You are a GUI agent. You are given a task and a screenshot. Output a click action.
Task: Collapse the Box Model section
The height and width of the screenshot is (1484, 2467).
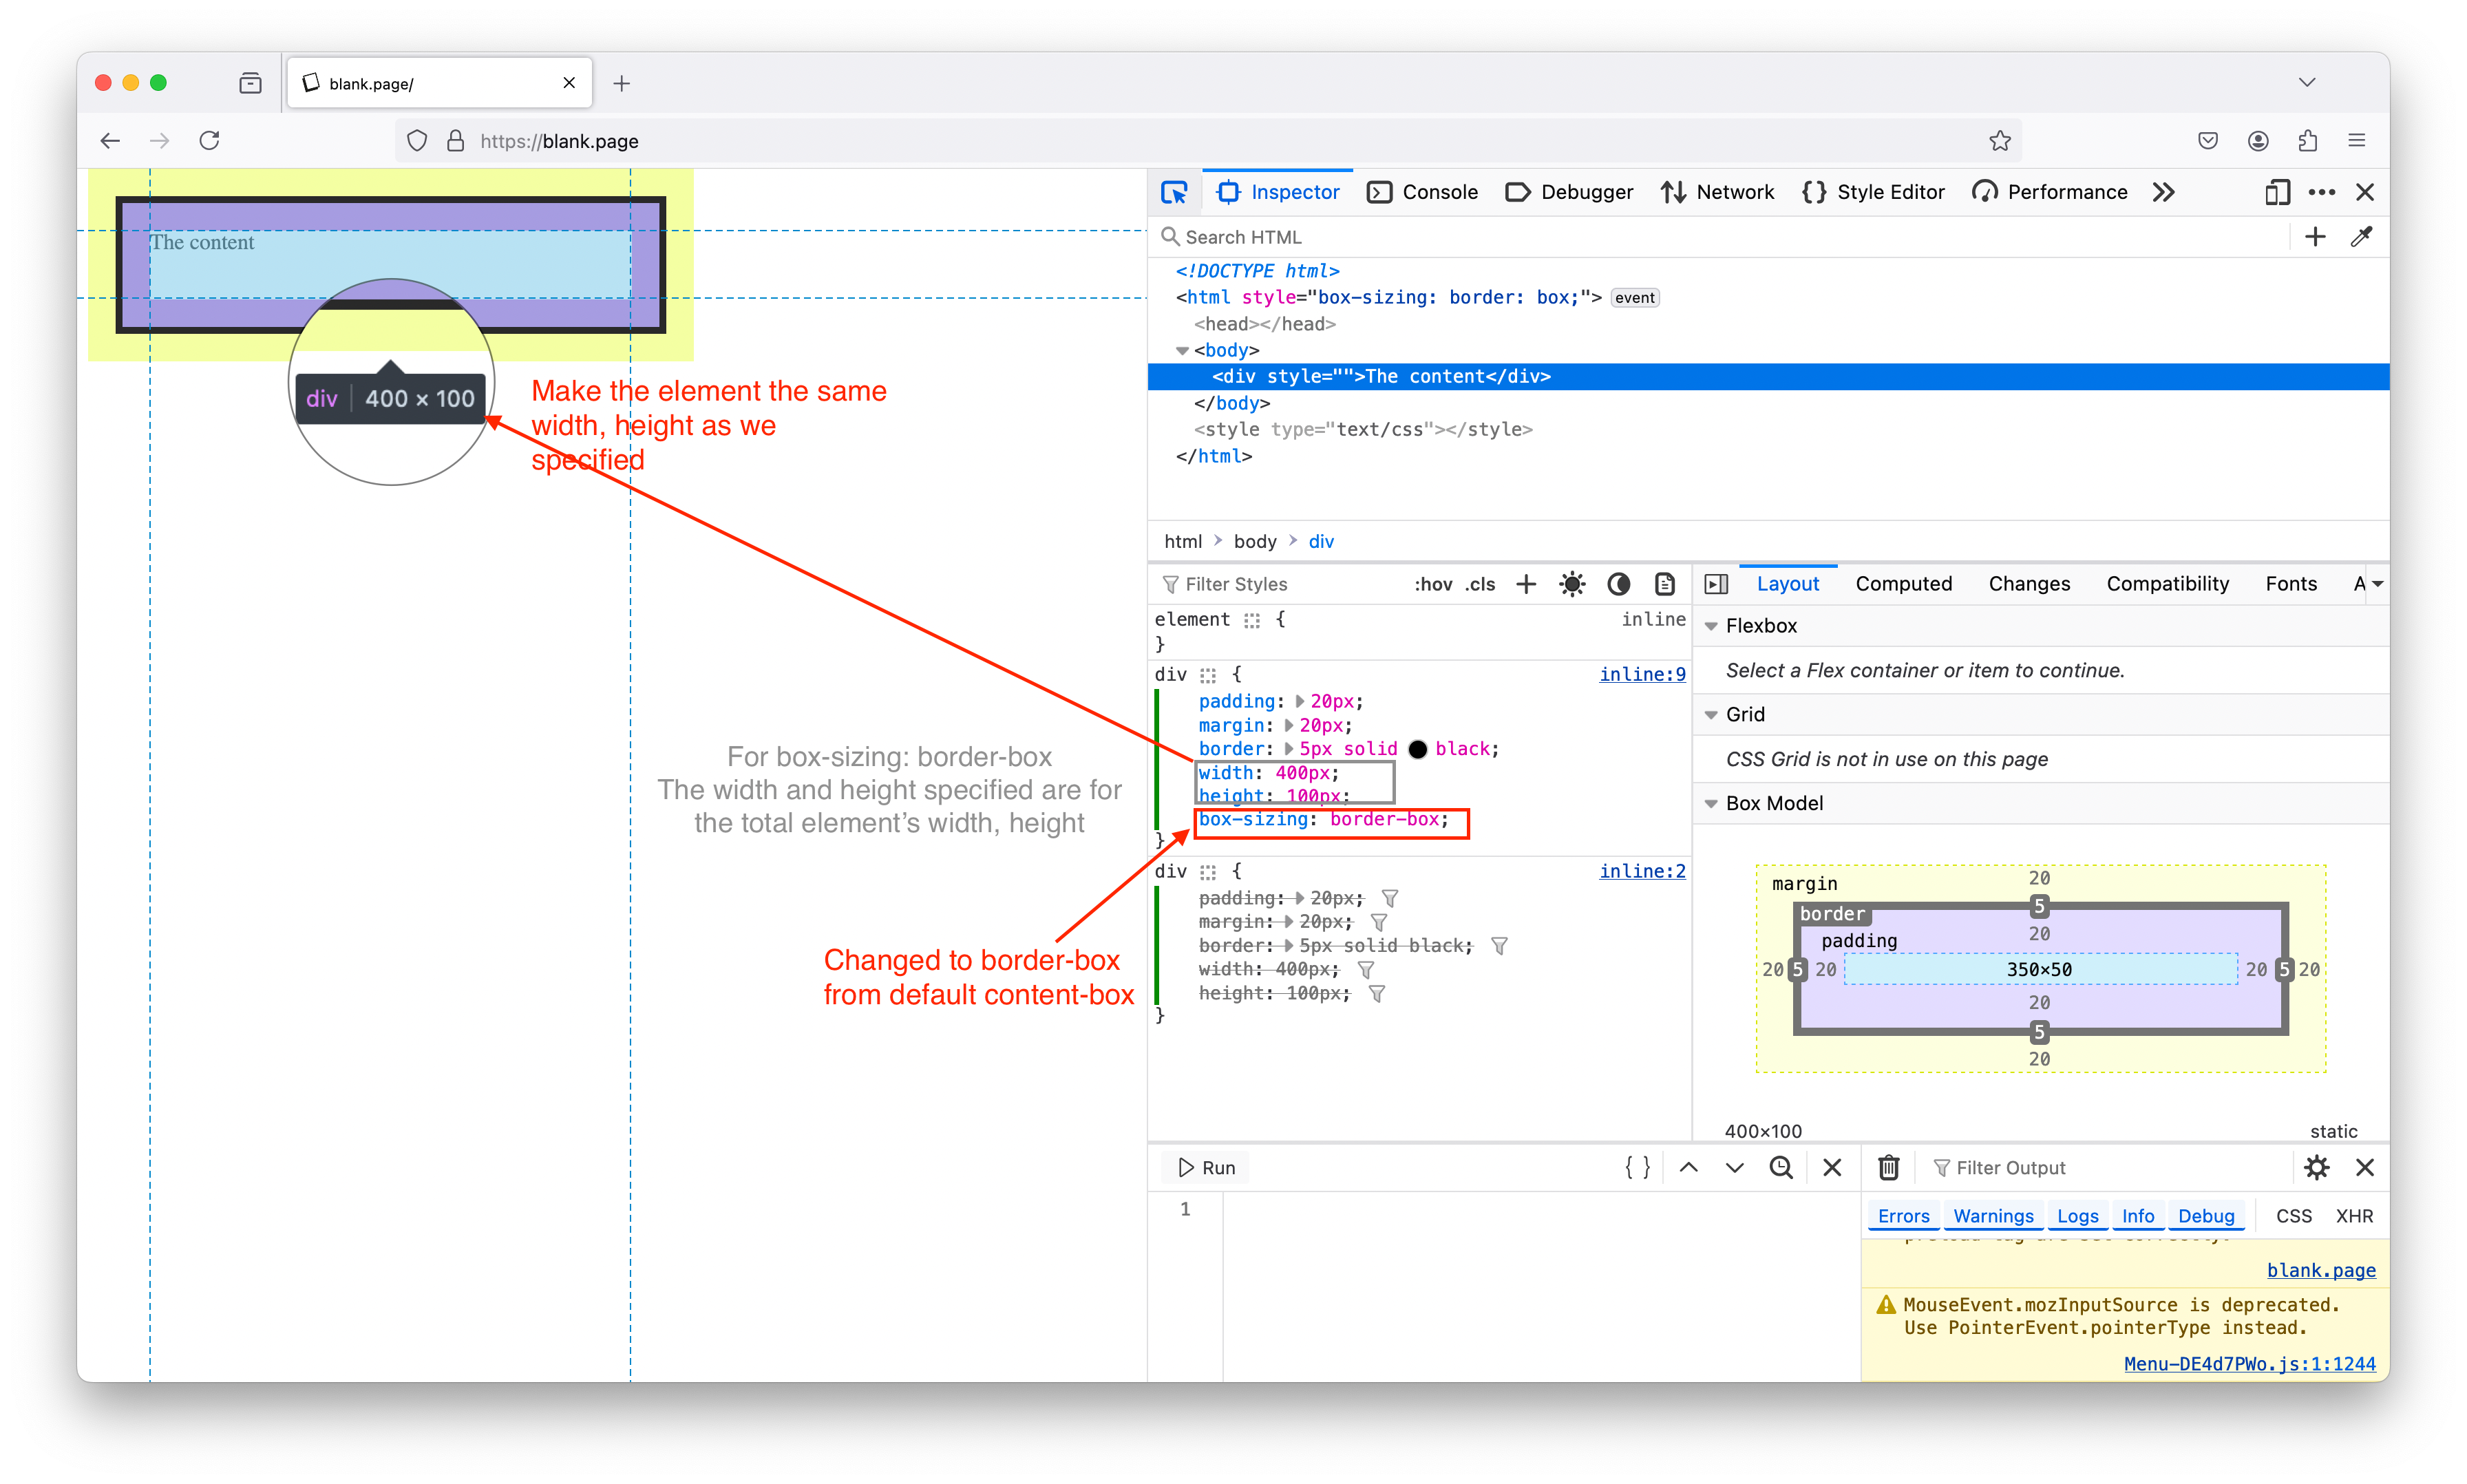pyautogui.click(x=1711, y=804)
